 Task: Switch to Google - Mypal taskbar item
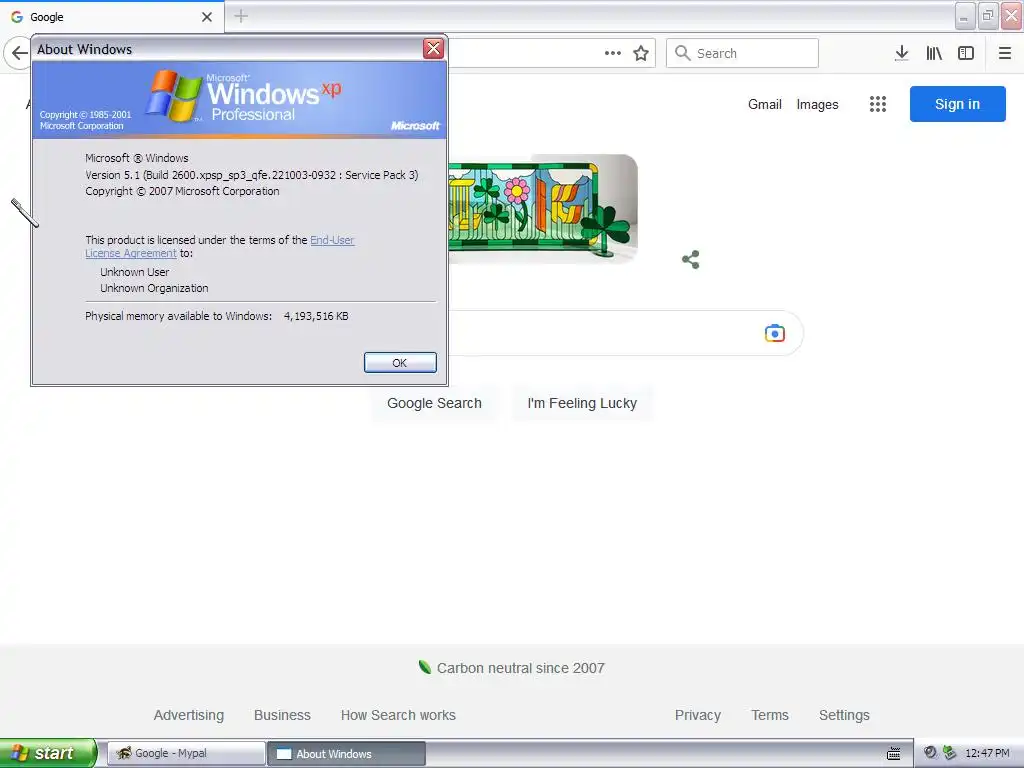point(186,753)
